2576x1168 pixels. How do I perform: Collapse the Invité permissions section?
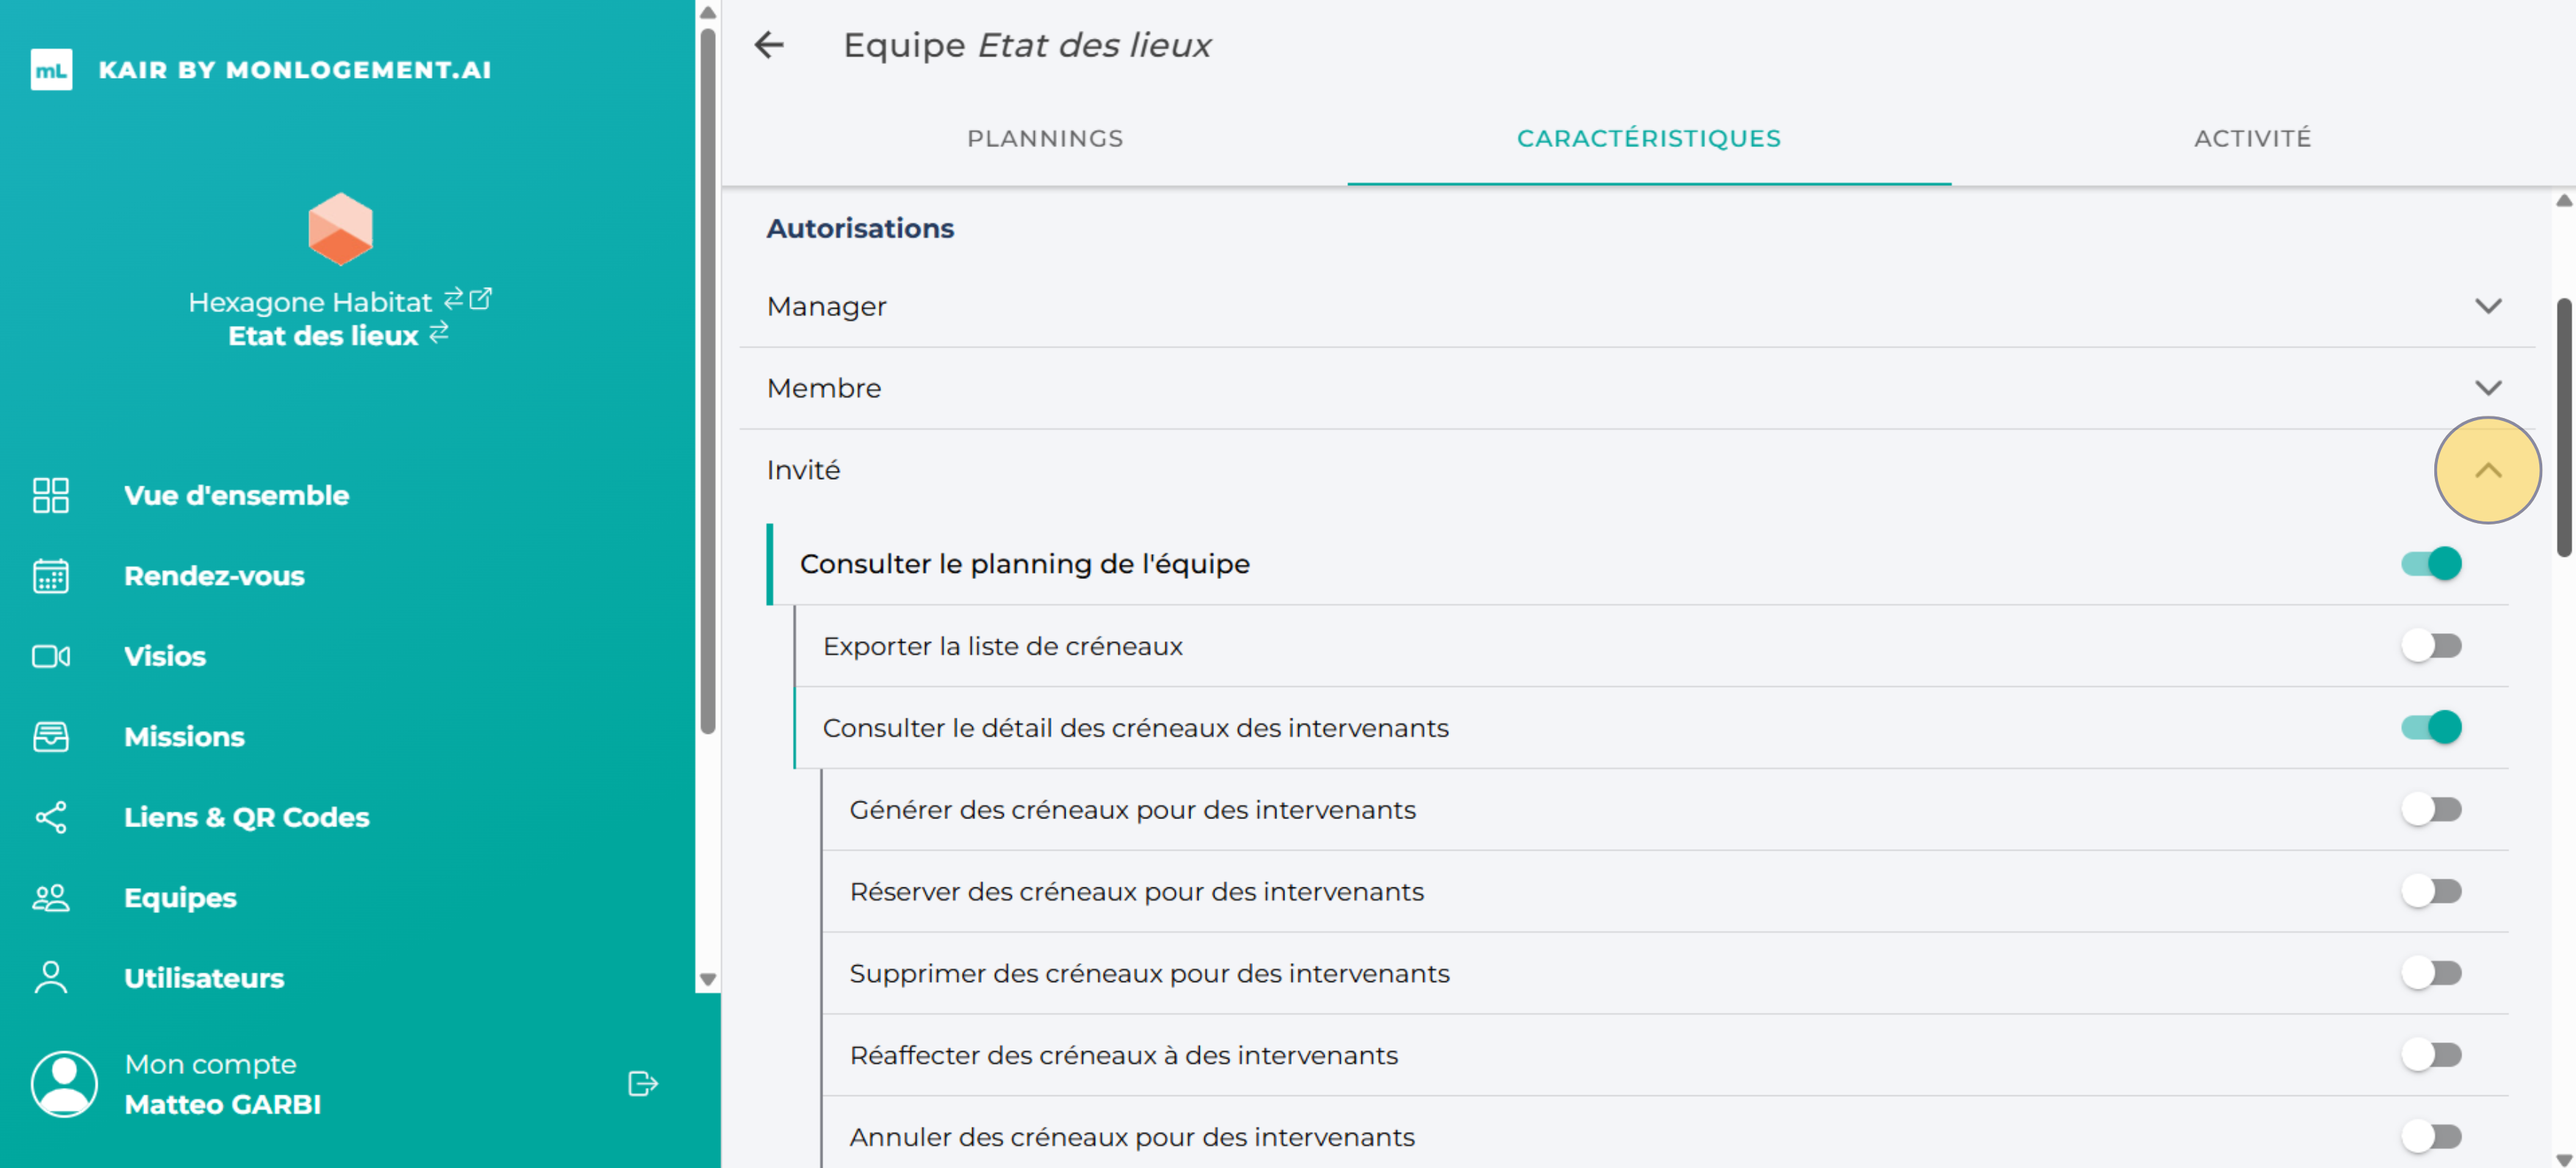point(2489,470)
